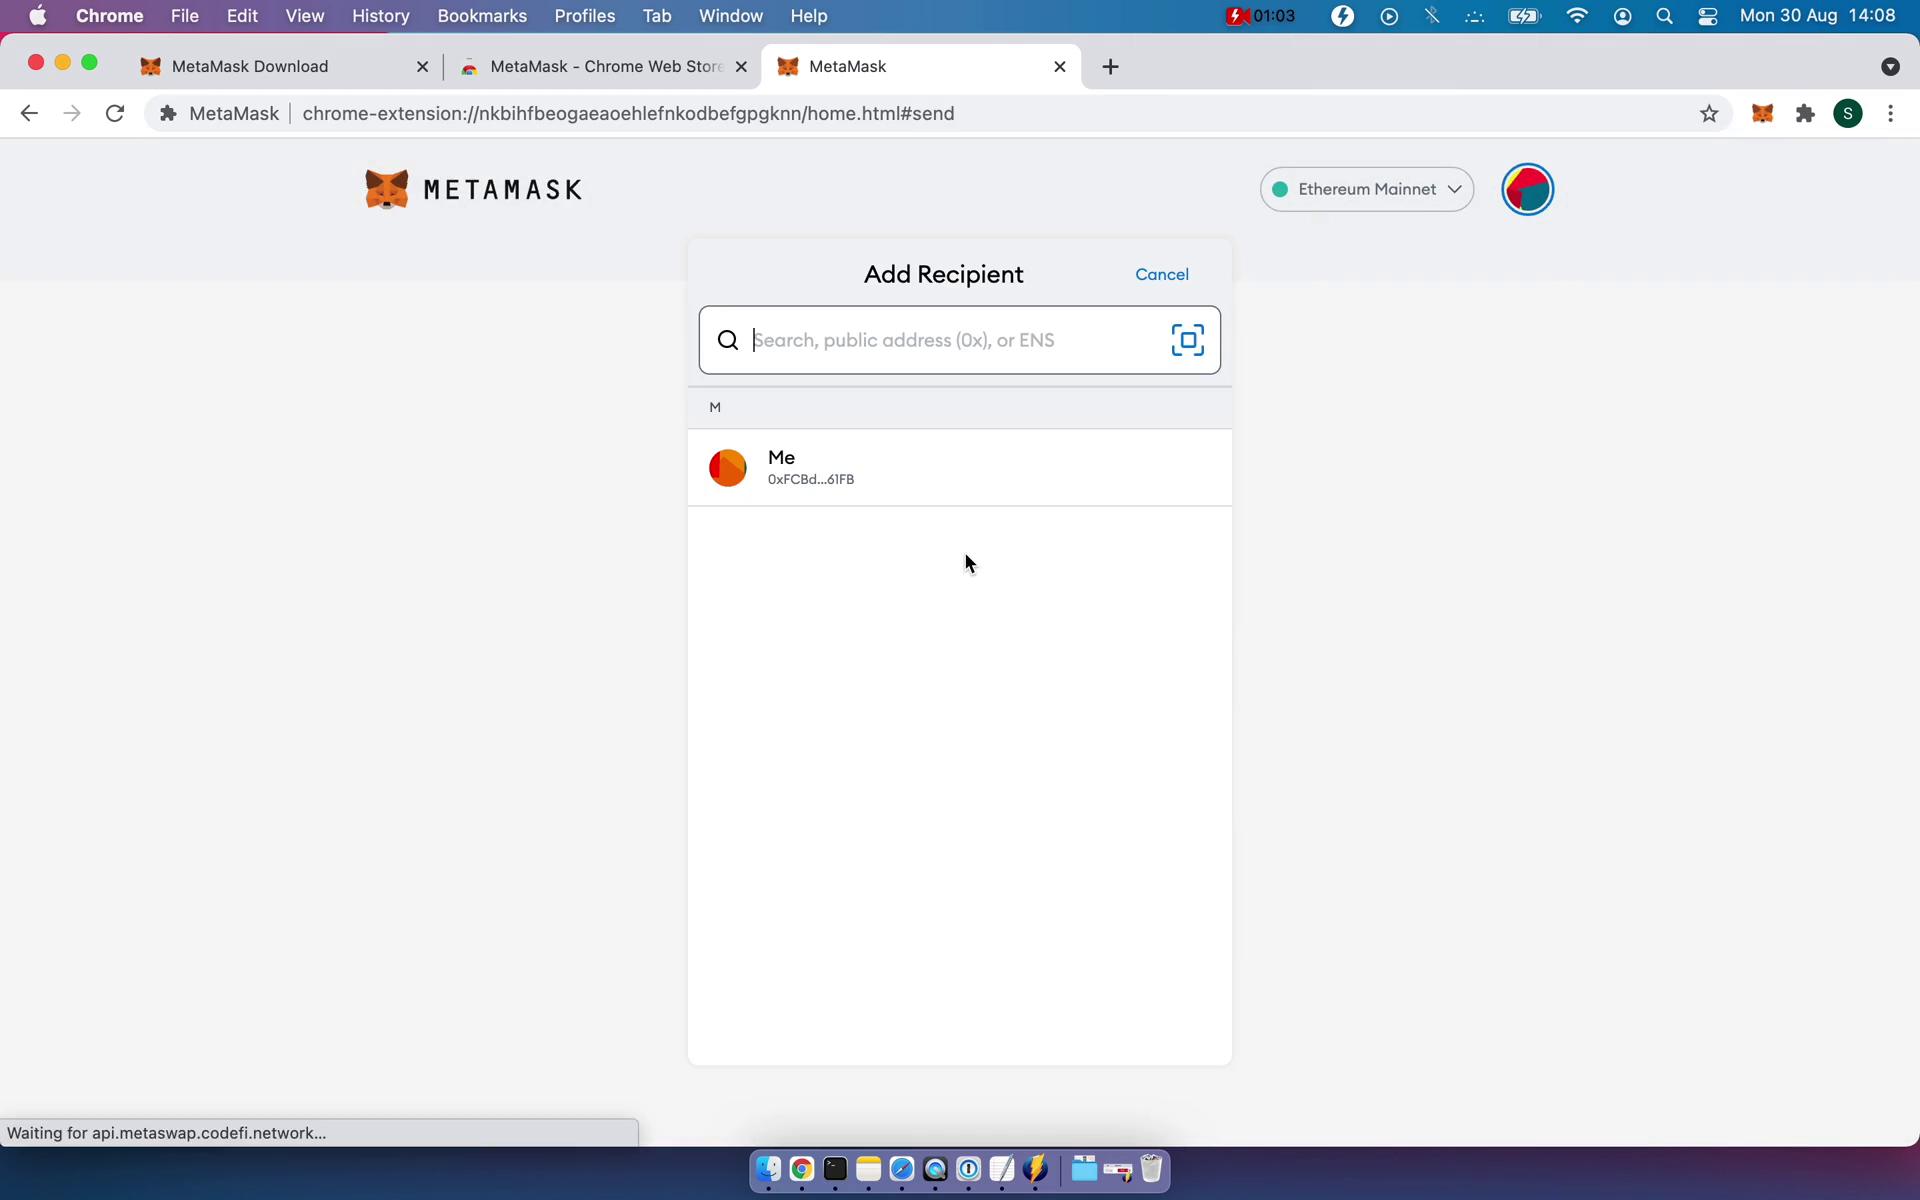
Task: Click the History menu in menu bar
Action: tap(380, 15)
